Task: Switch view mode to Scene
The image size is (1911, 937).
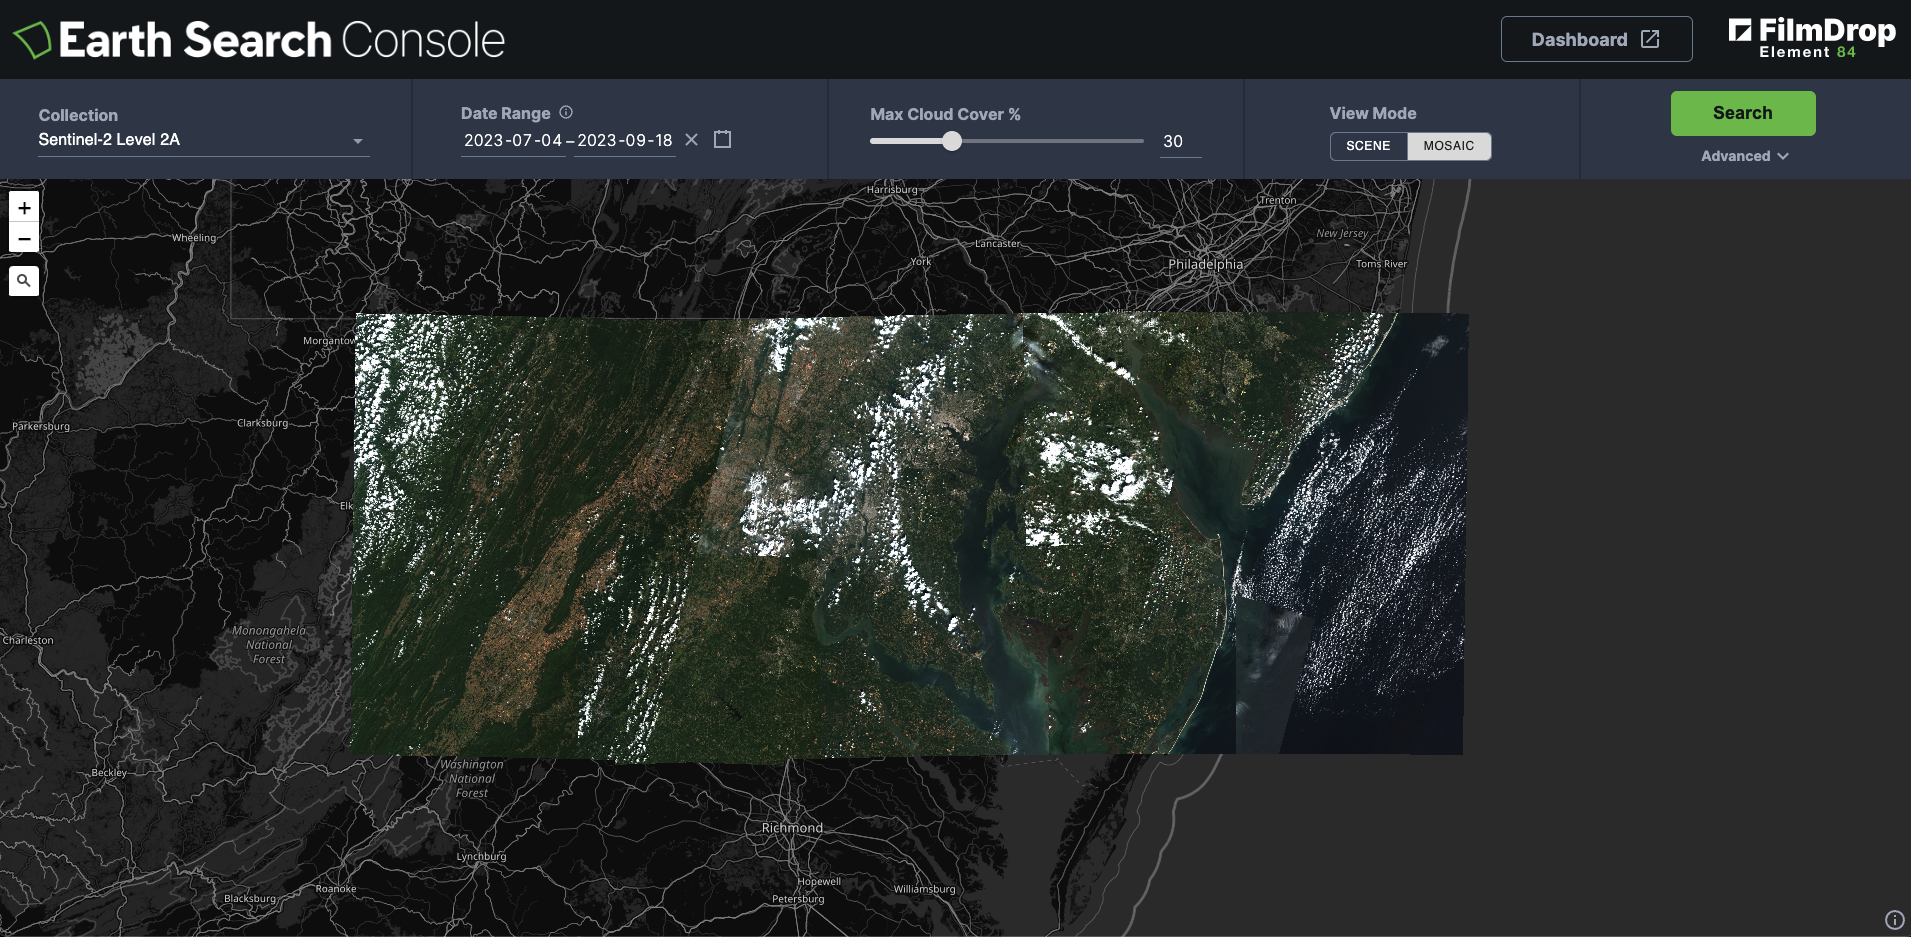Action: 1368,146
